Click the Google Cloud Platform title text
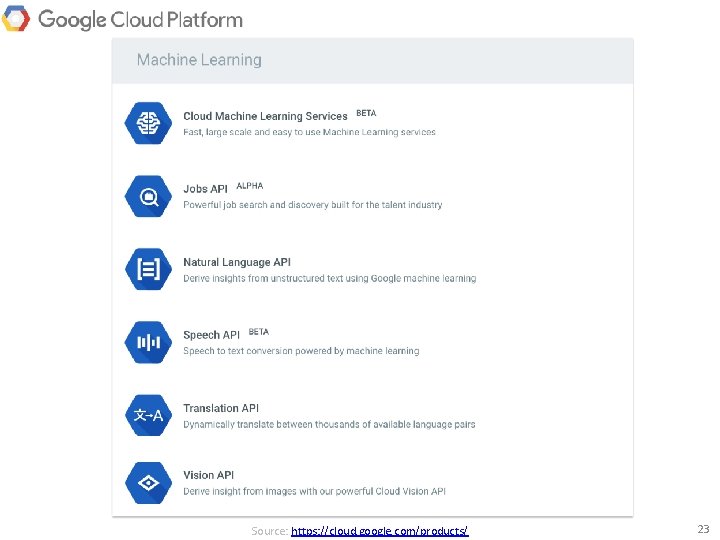 click(140, 20)
